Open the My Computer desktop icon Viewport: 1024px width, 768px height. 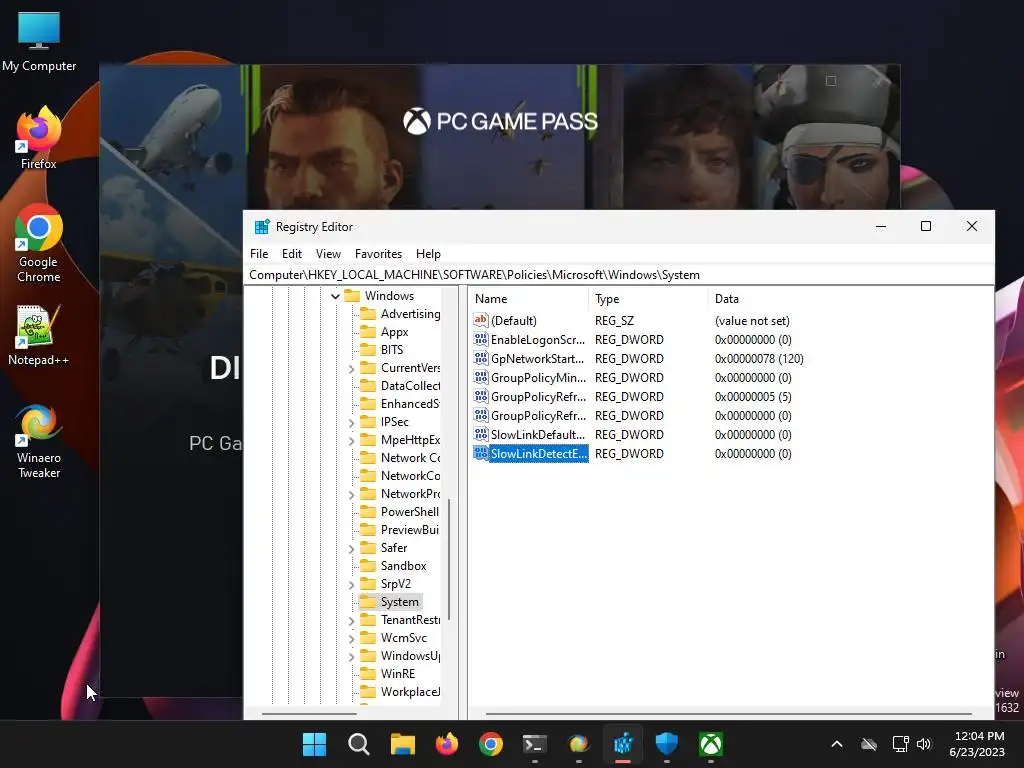(x=39, y=42)
